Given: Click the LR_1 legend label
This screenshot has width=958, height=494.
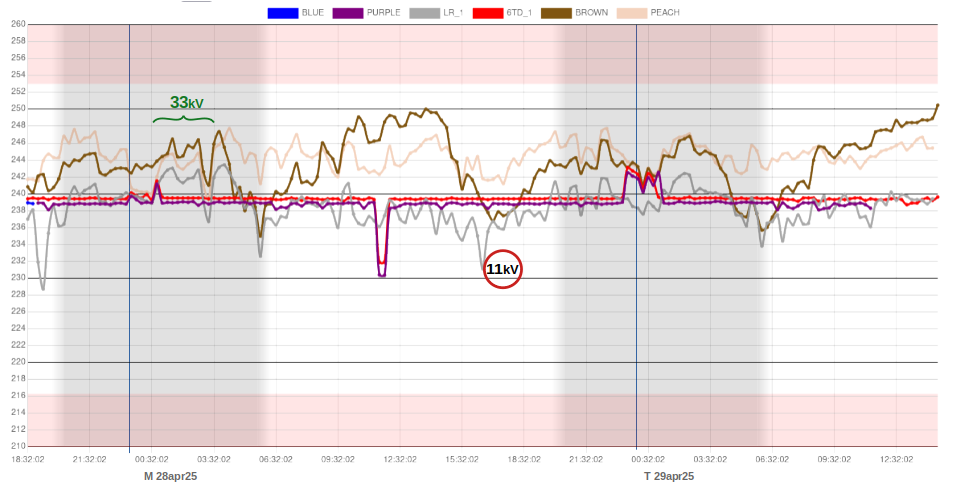Looking at the screenshot, I should 453,13.
